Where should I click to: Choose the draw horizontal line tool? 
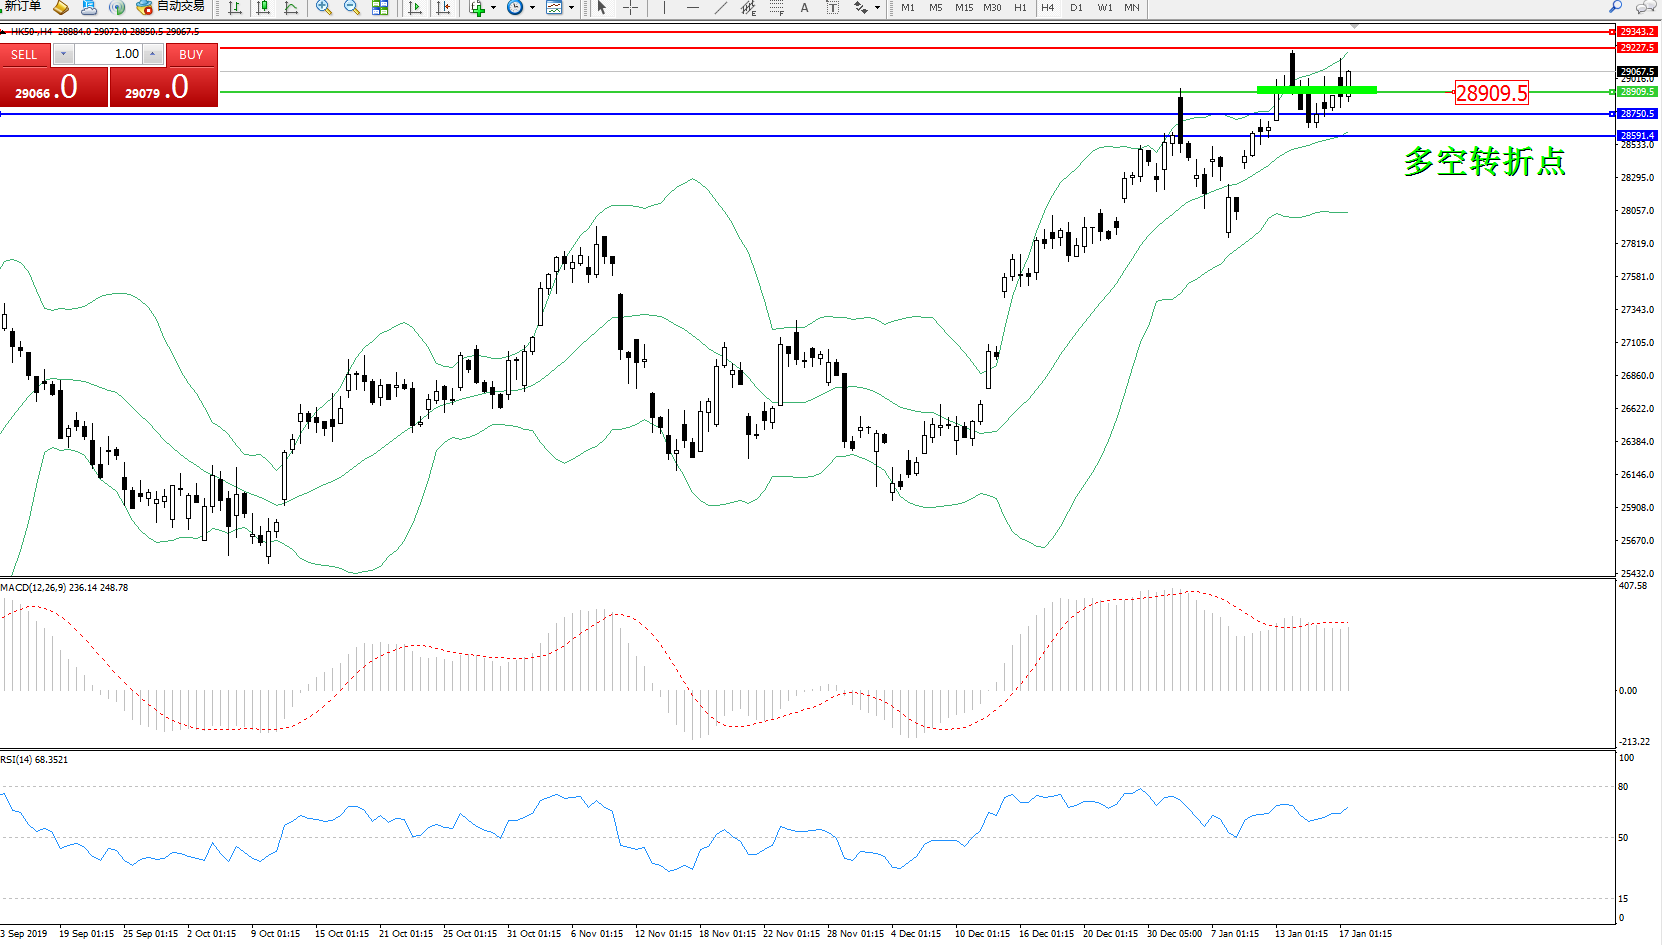(x=692, y=8)
